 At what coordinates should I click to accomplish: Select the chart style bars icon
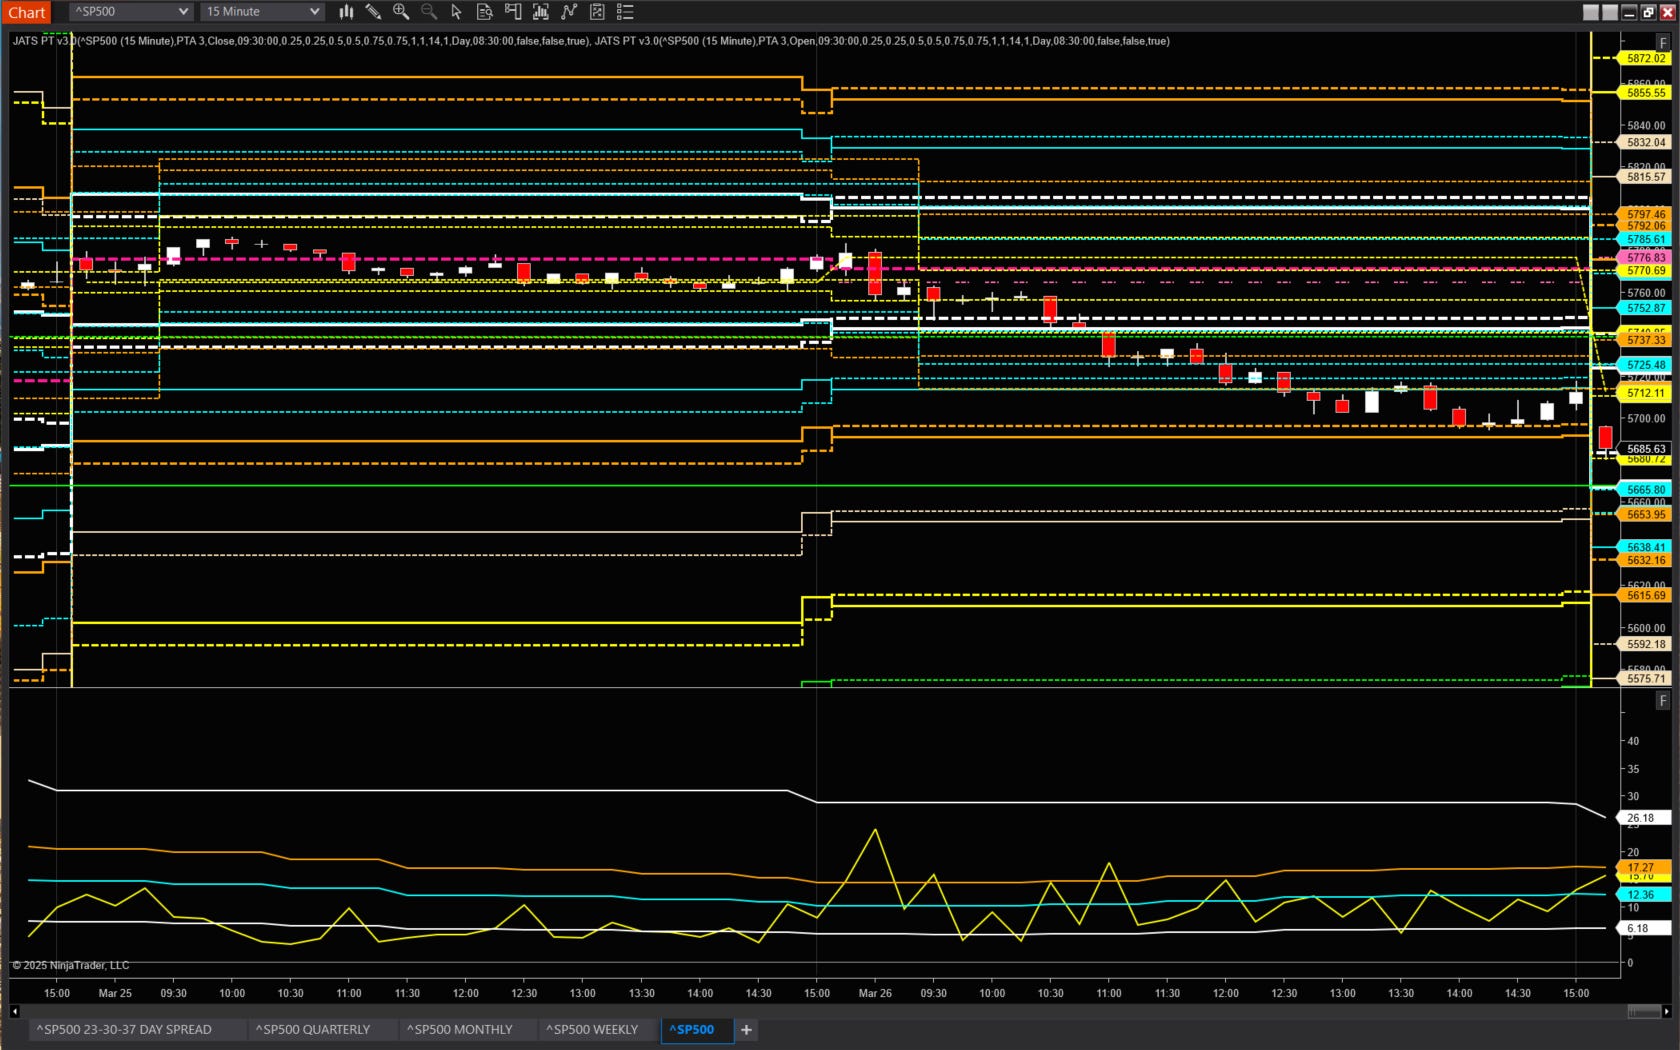[345, 11]
